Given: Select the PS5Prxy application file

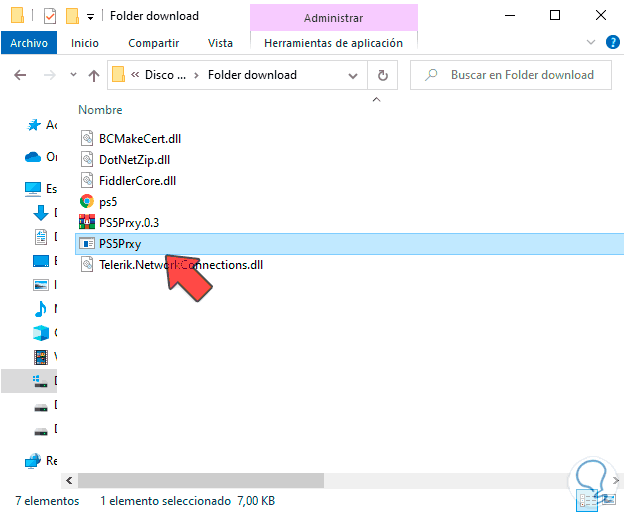Looking at the screenshot, I should pyautogui.click(x=349, y=244).
